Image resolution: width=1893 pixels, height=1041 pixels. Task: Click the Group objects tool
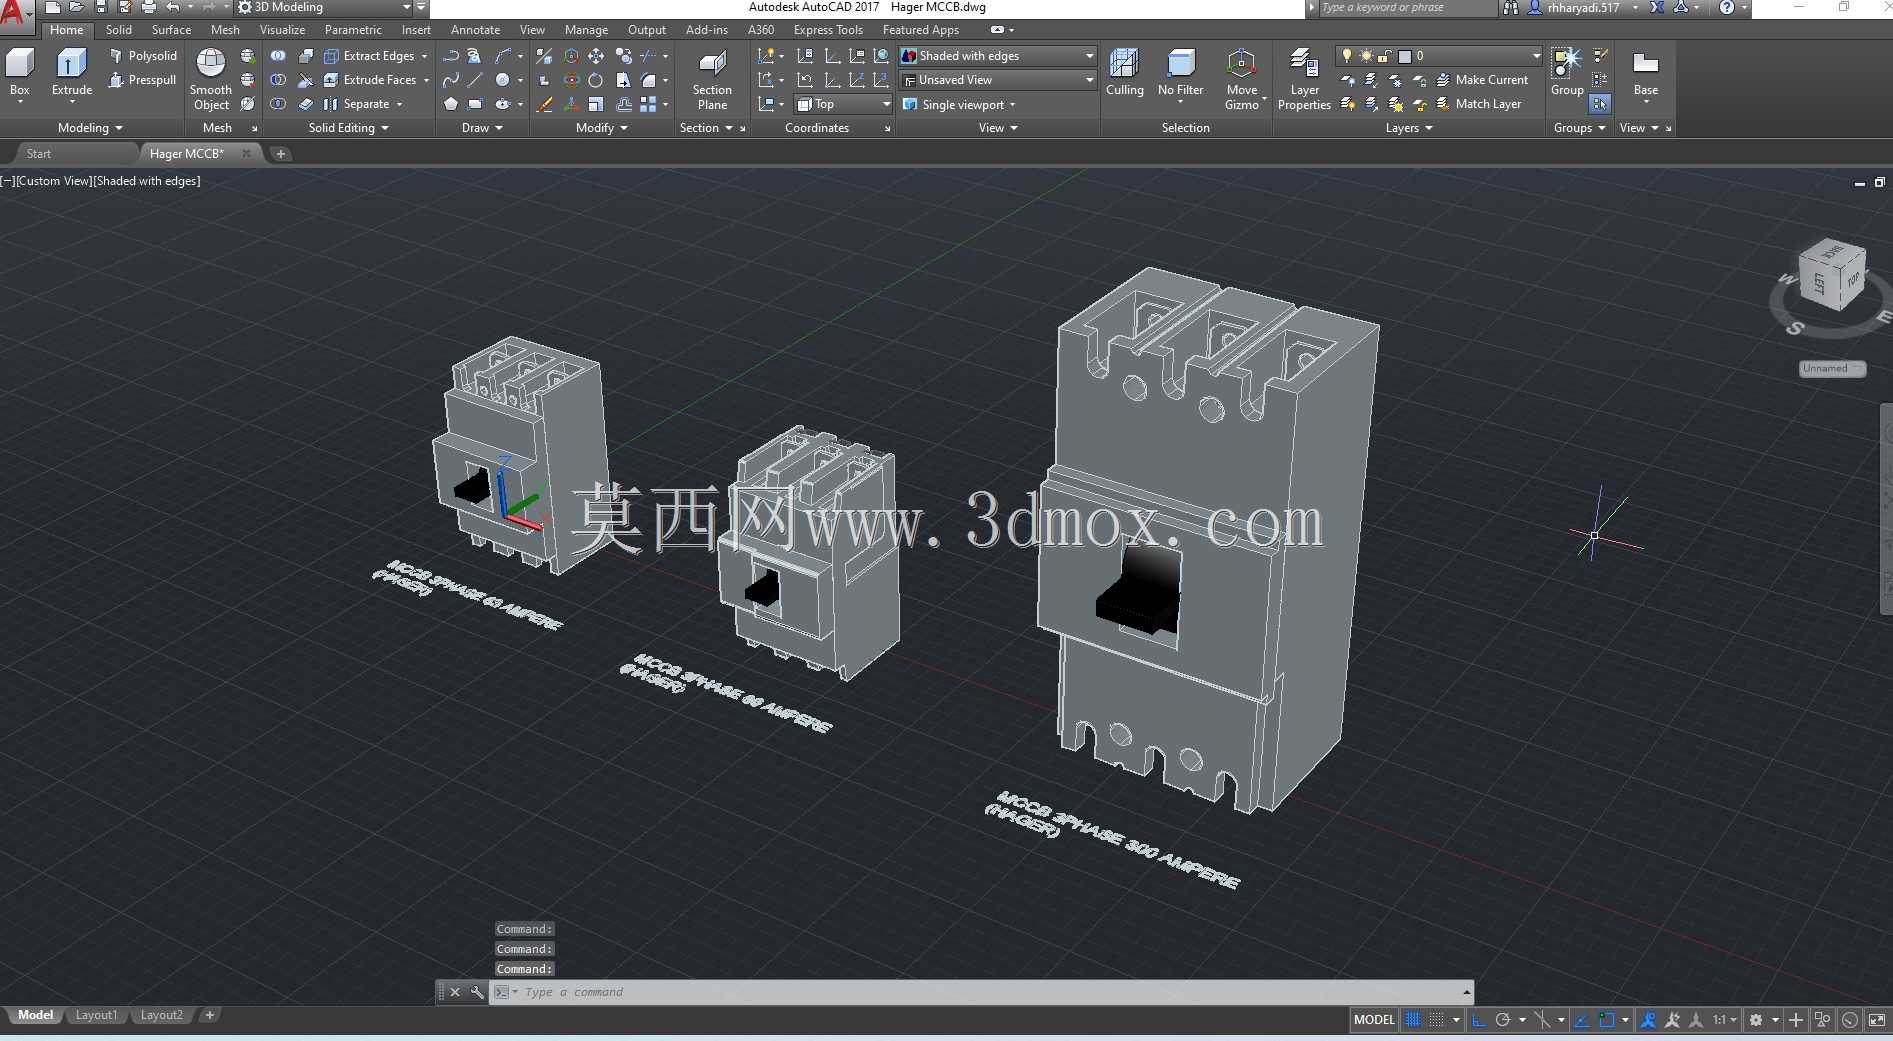1567,72
